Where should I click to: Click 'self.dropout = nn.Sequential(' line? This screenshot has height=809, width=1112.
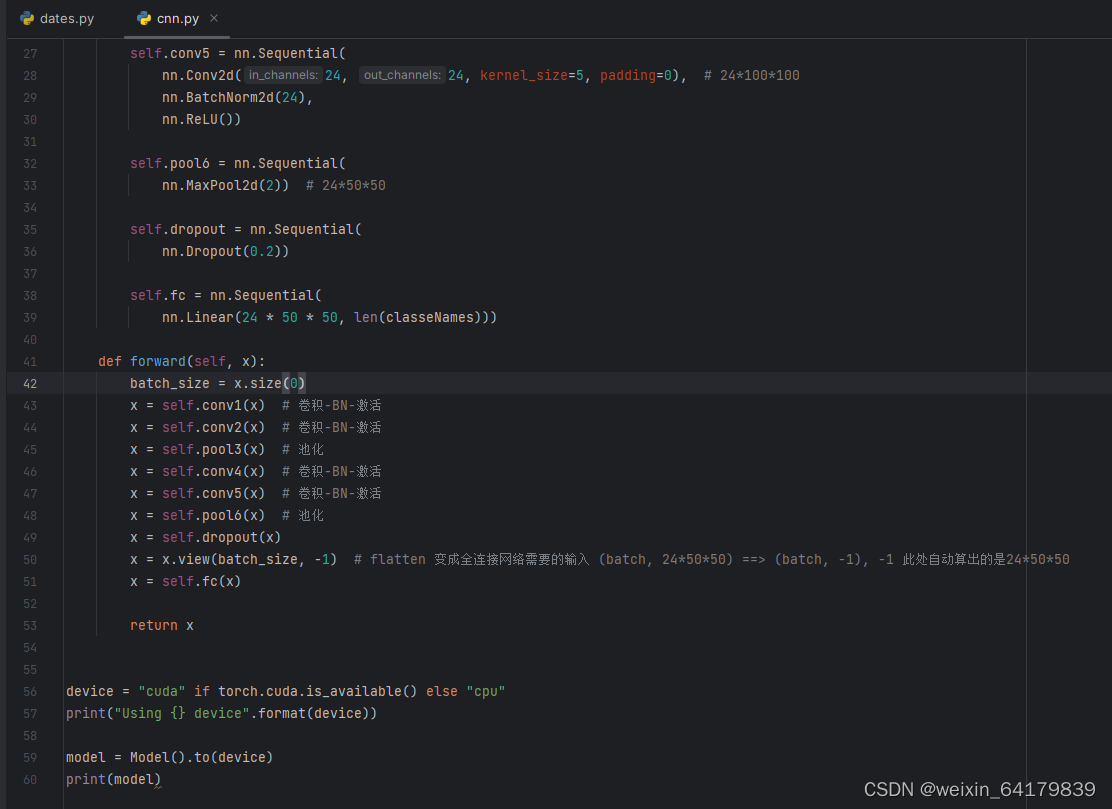[245, 230]
